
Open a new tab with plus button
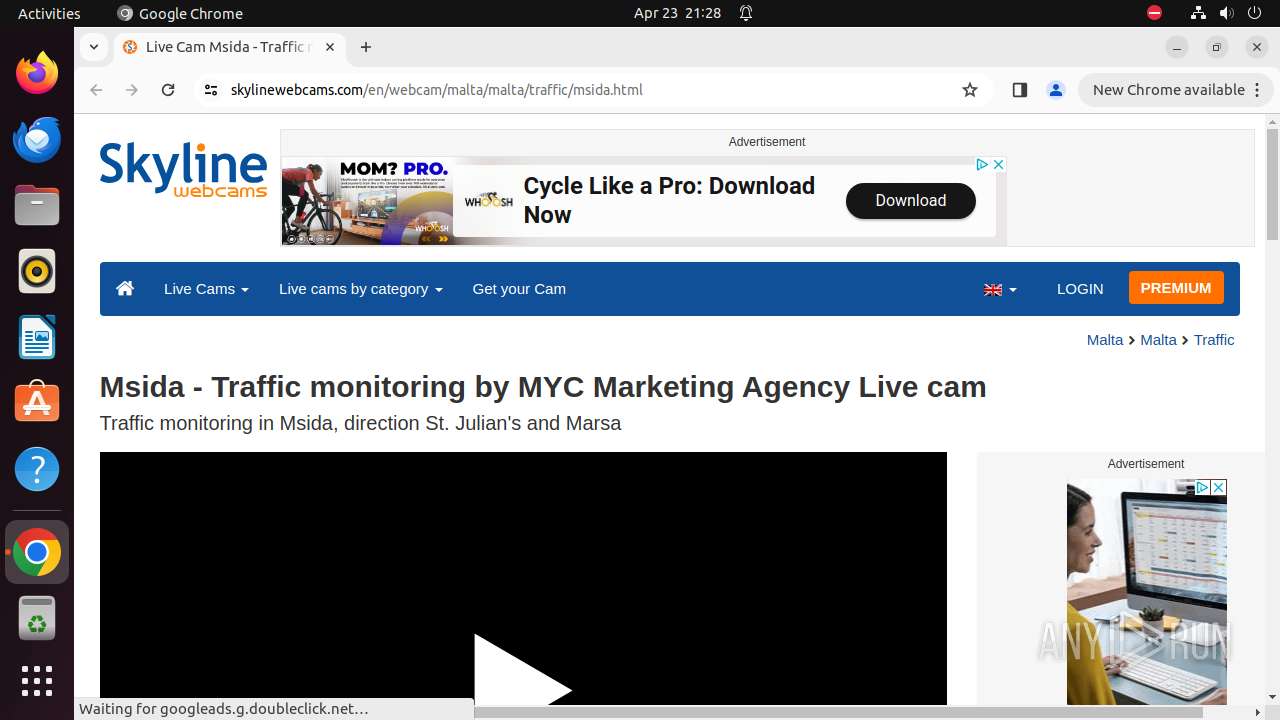click(366, 47)
